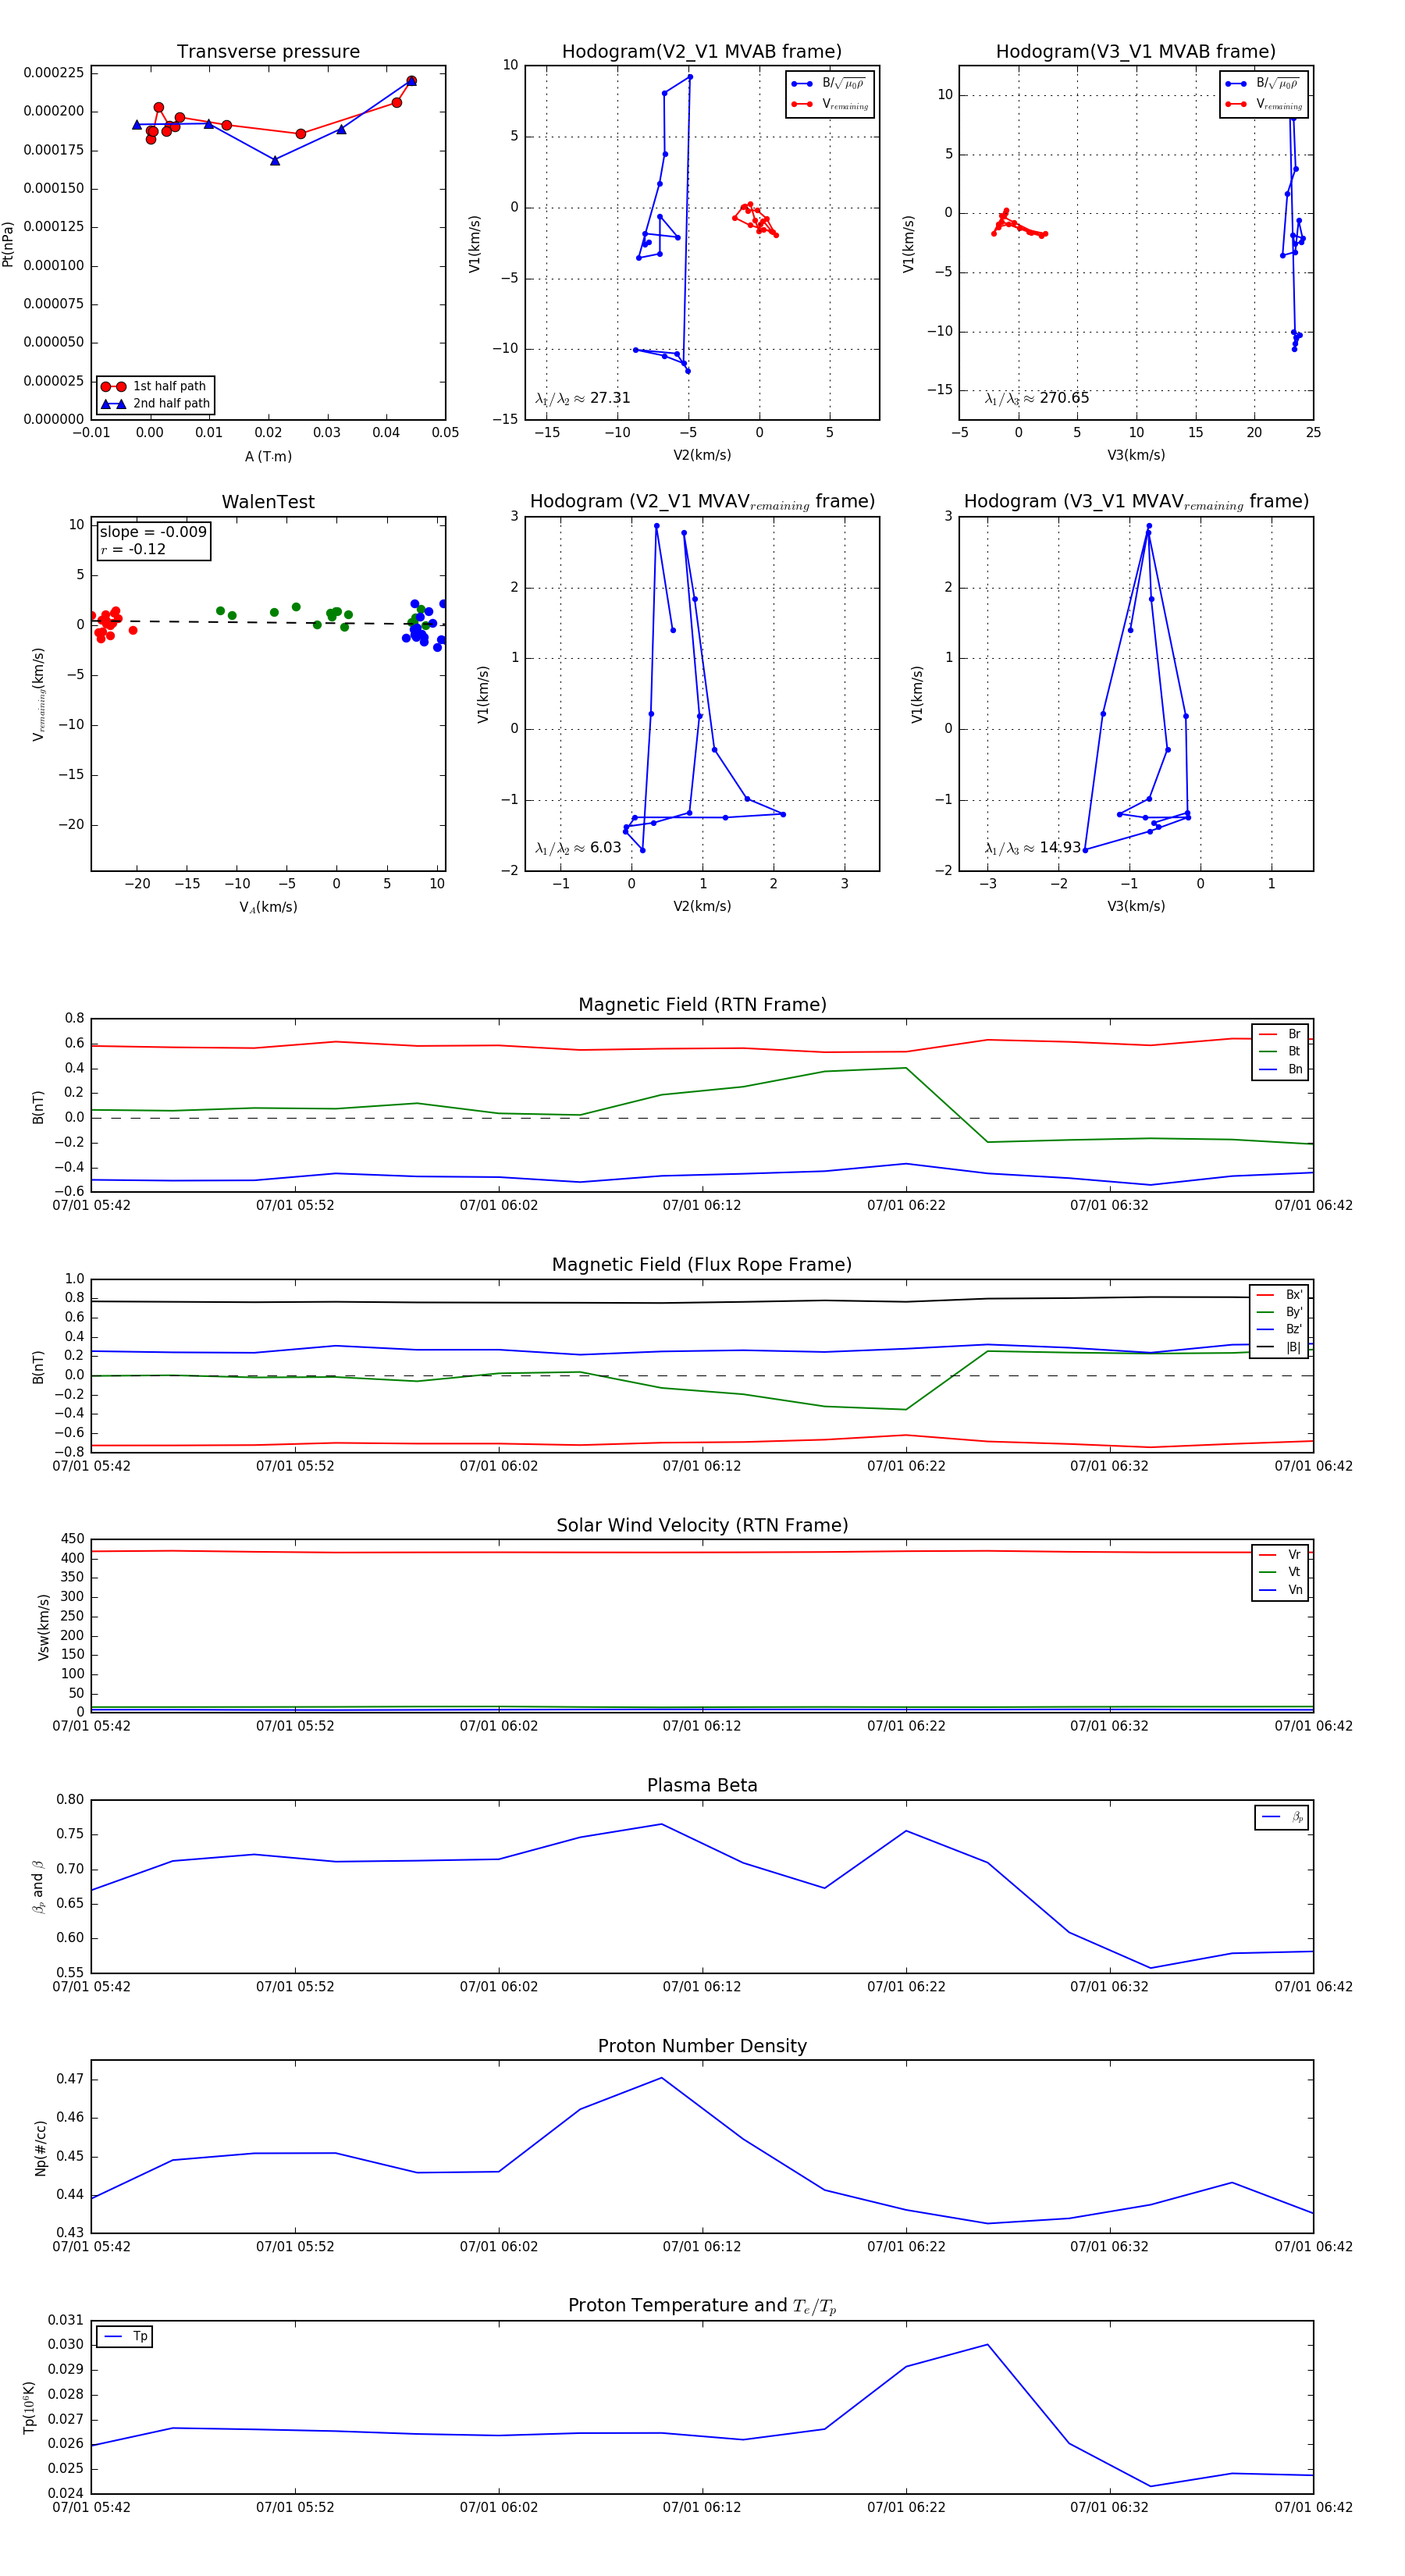1405x2576 pixels.
Task: Click the proton temperature curve peak near 0.030
Action: (x=988, y=2344)
